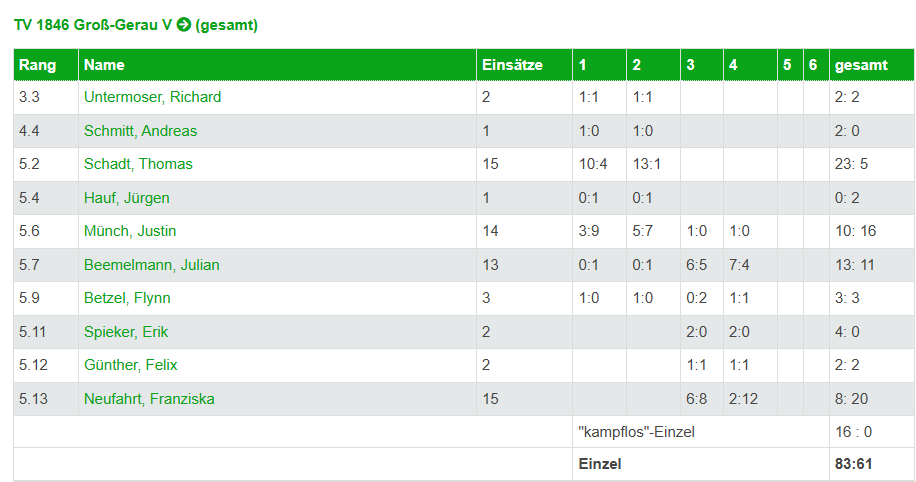Screen dimensions: 916x482
Task: Click the Rang column header
Action: (37, 65)
